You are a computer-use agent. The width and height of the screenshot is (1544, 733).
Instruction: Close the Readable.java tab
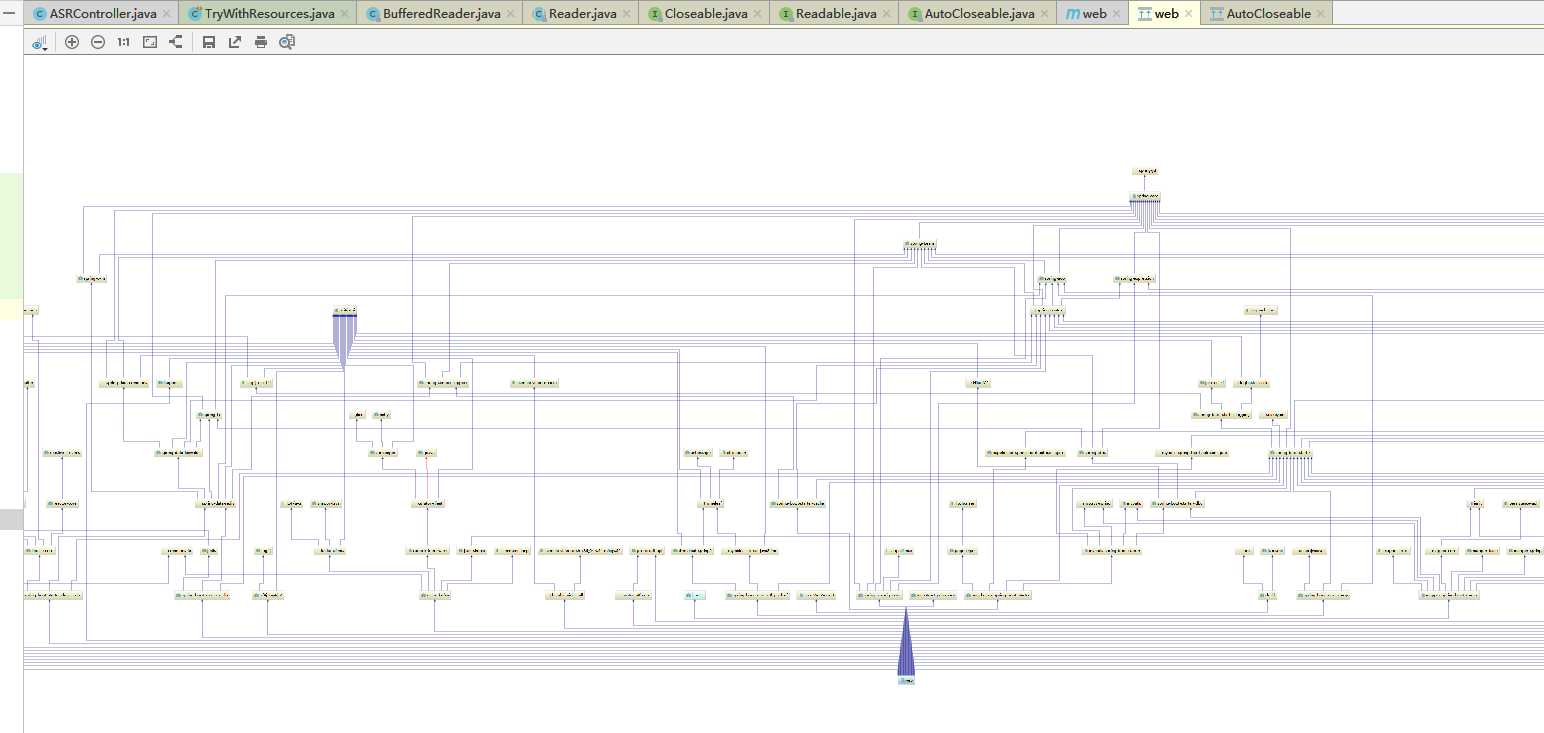887,14
